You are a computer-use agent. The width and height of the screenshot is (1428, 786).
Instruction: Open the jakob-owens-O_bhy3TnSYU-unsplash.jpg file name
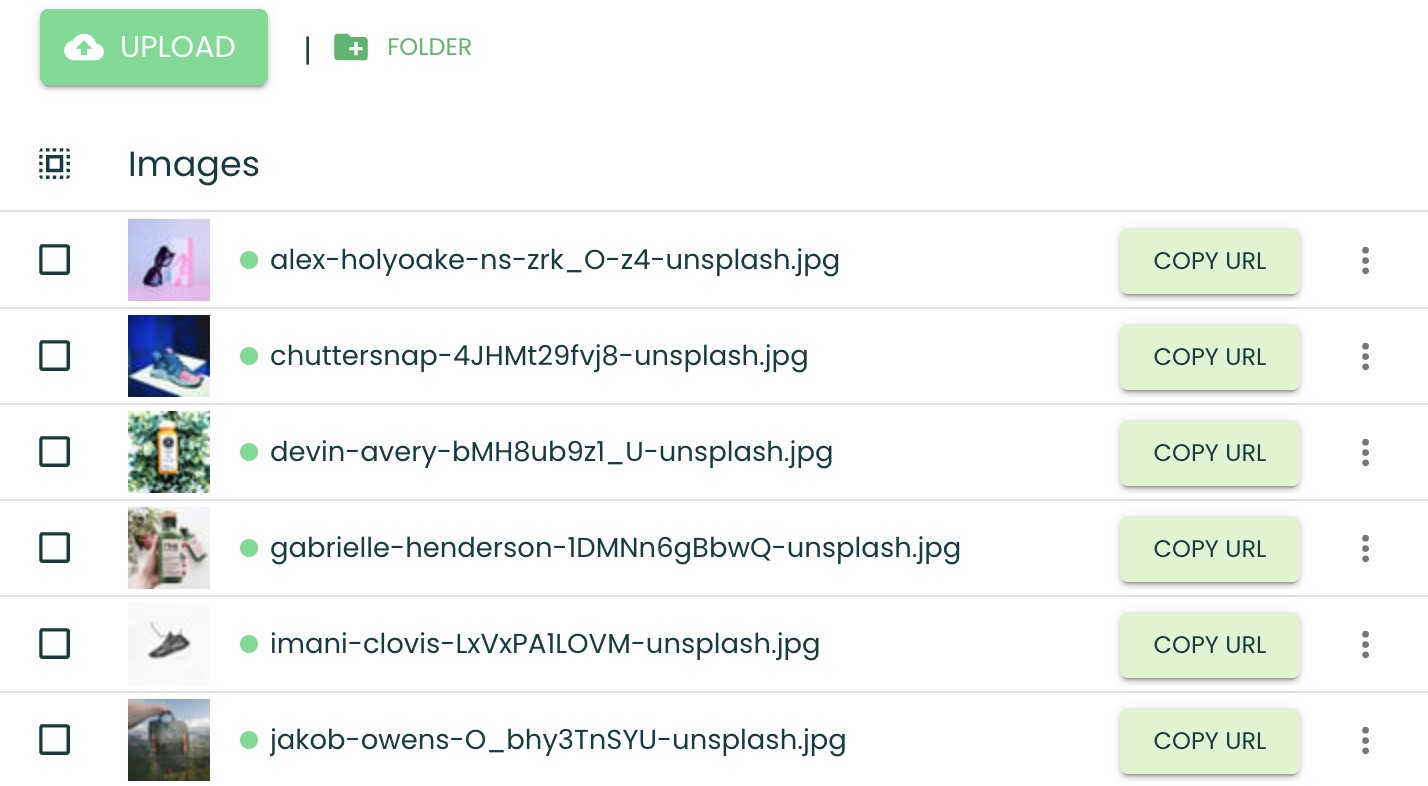pos(558,741)
